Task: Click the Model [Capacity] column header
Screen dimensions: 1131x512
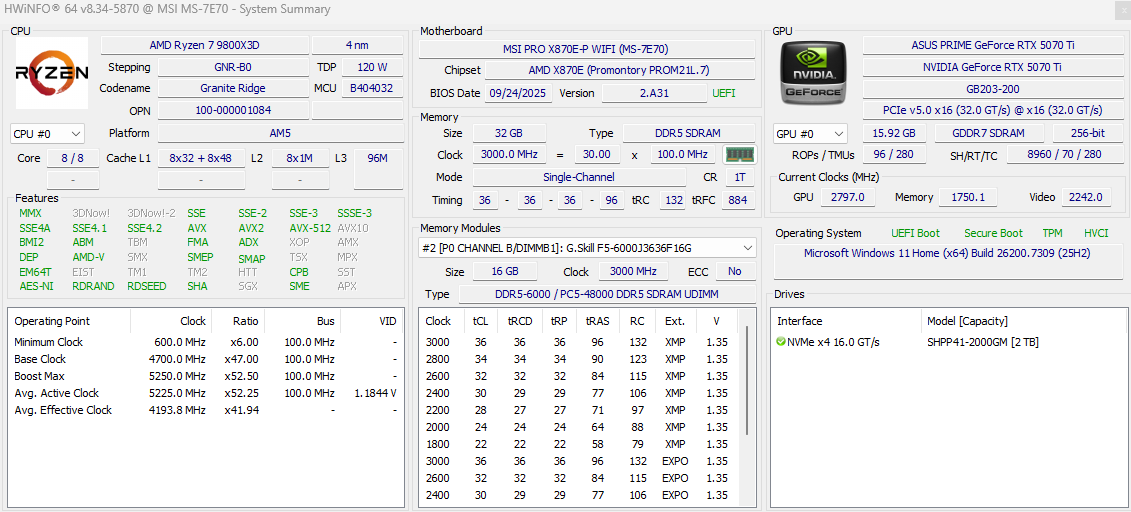Action: [967, 321]
